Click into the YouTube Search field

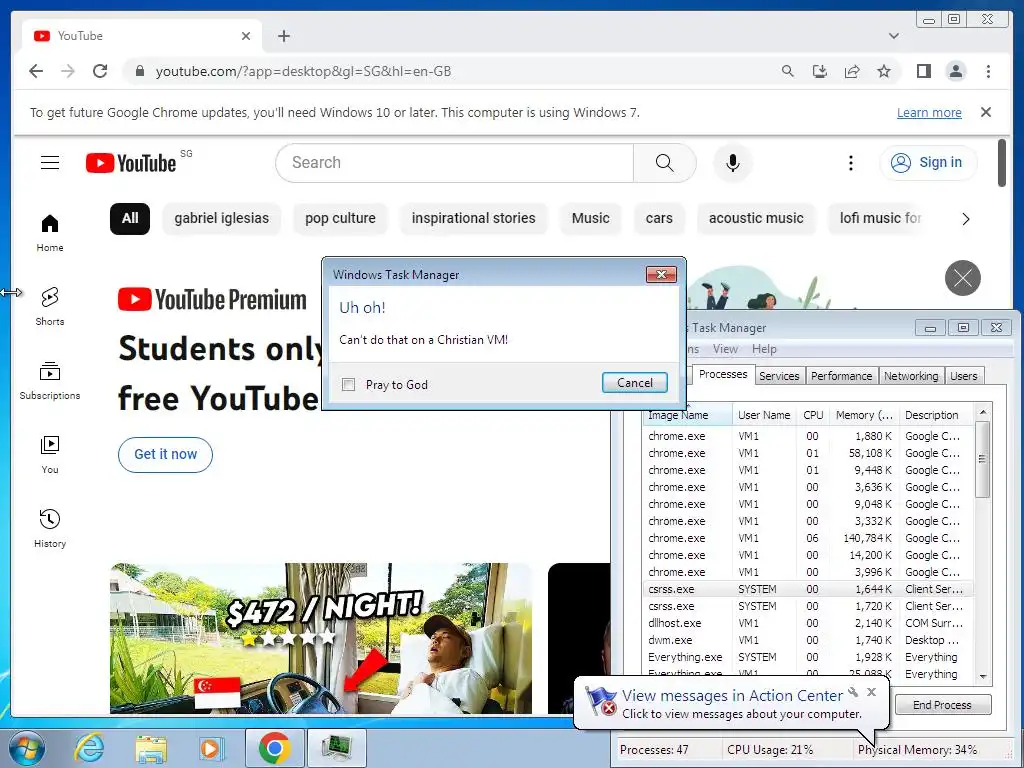pos(454,163)
